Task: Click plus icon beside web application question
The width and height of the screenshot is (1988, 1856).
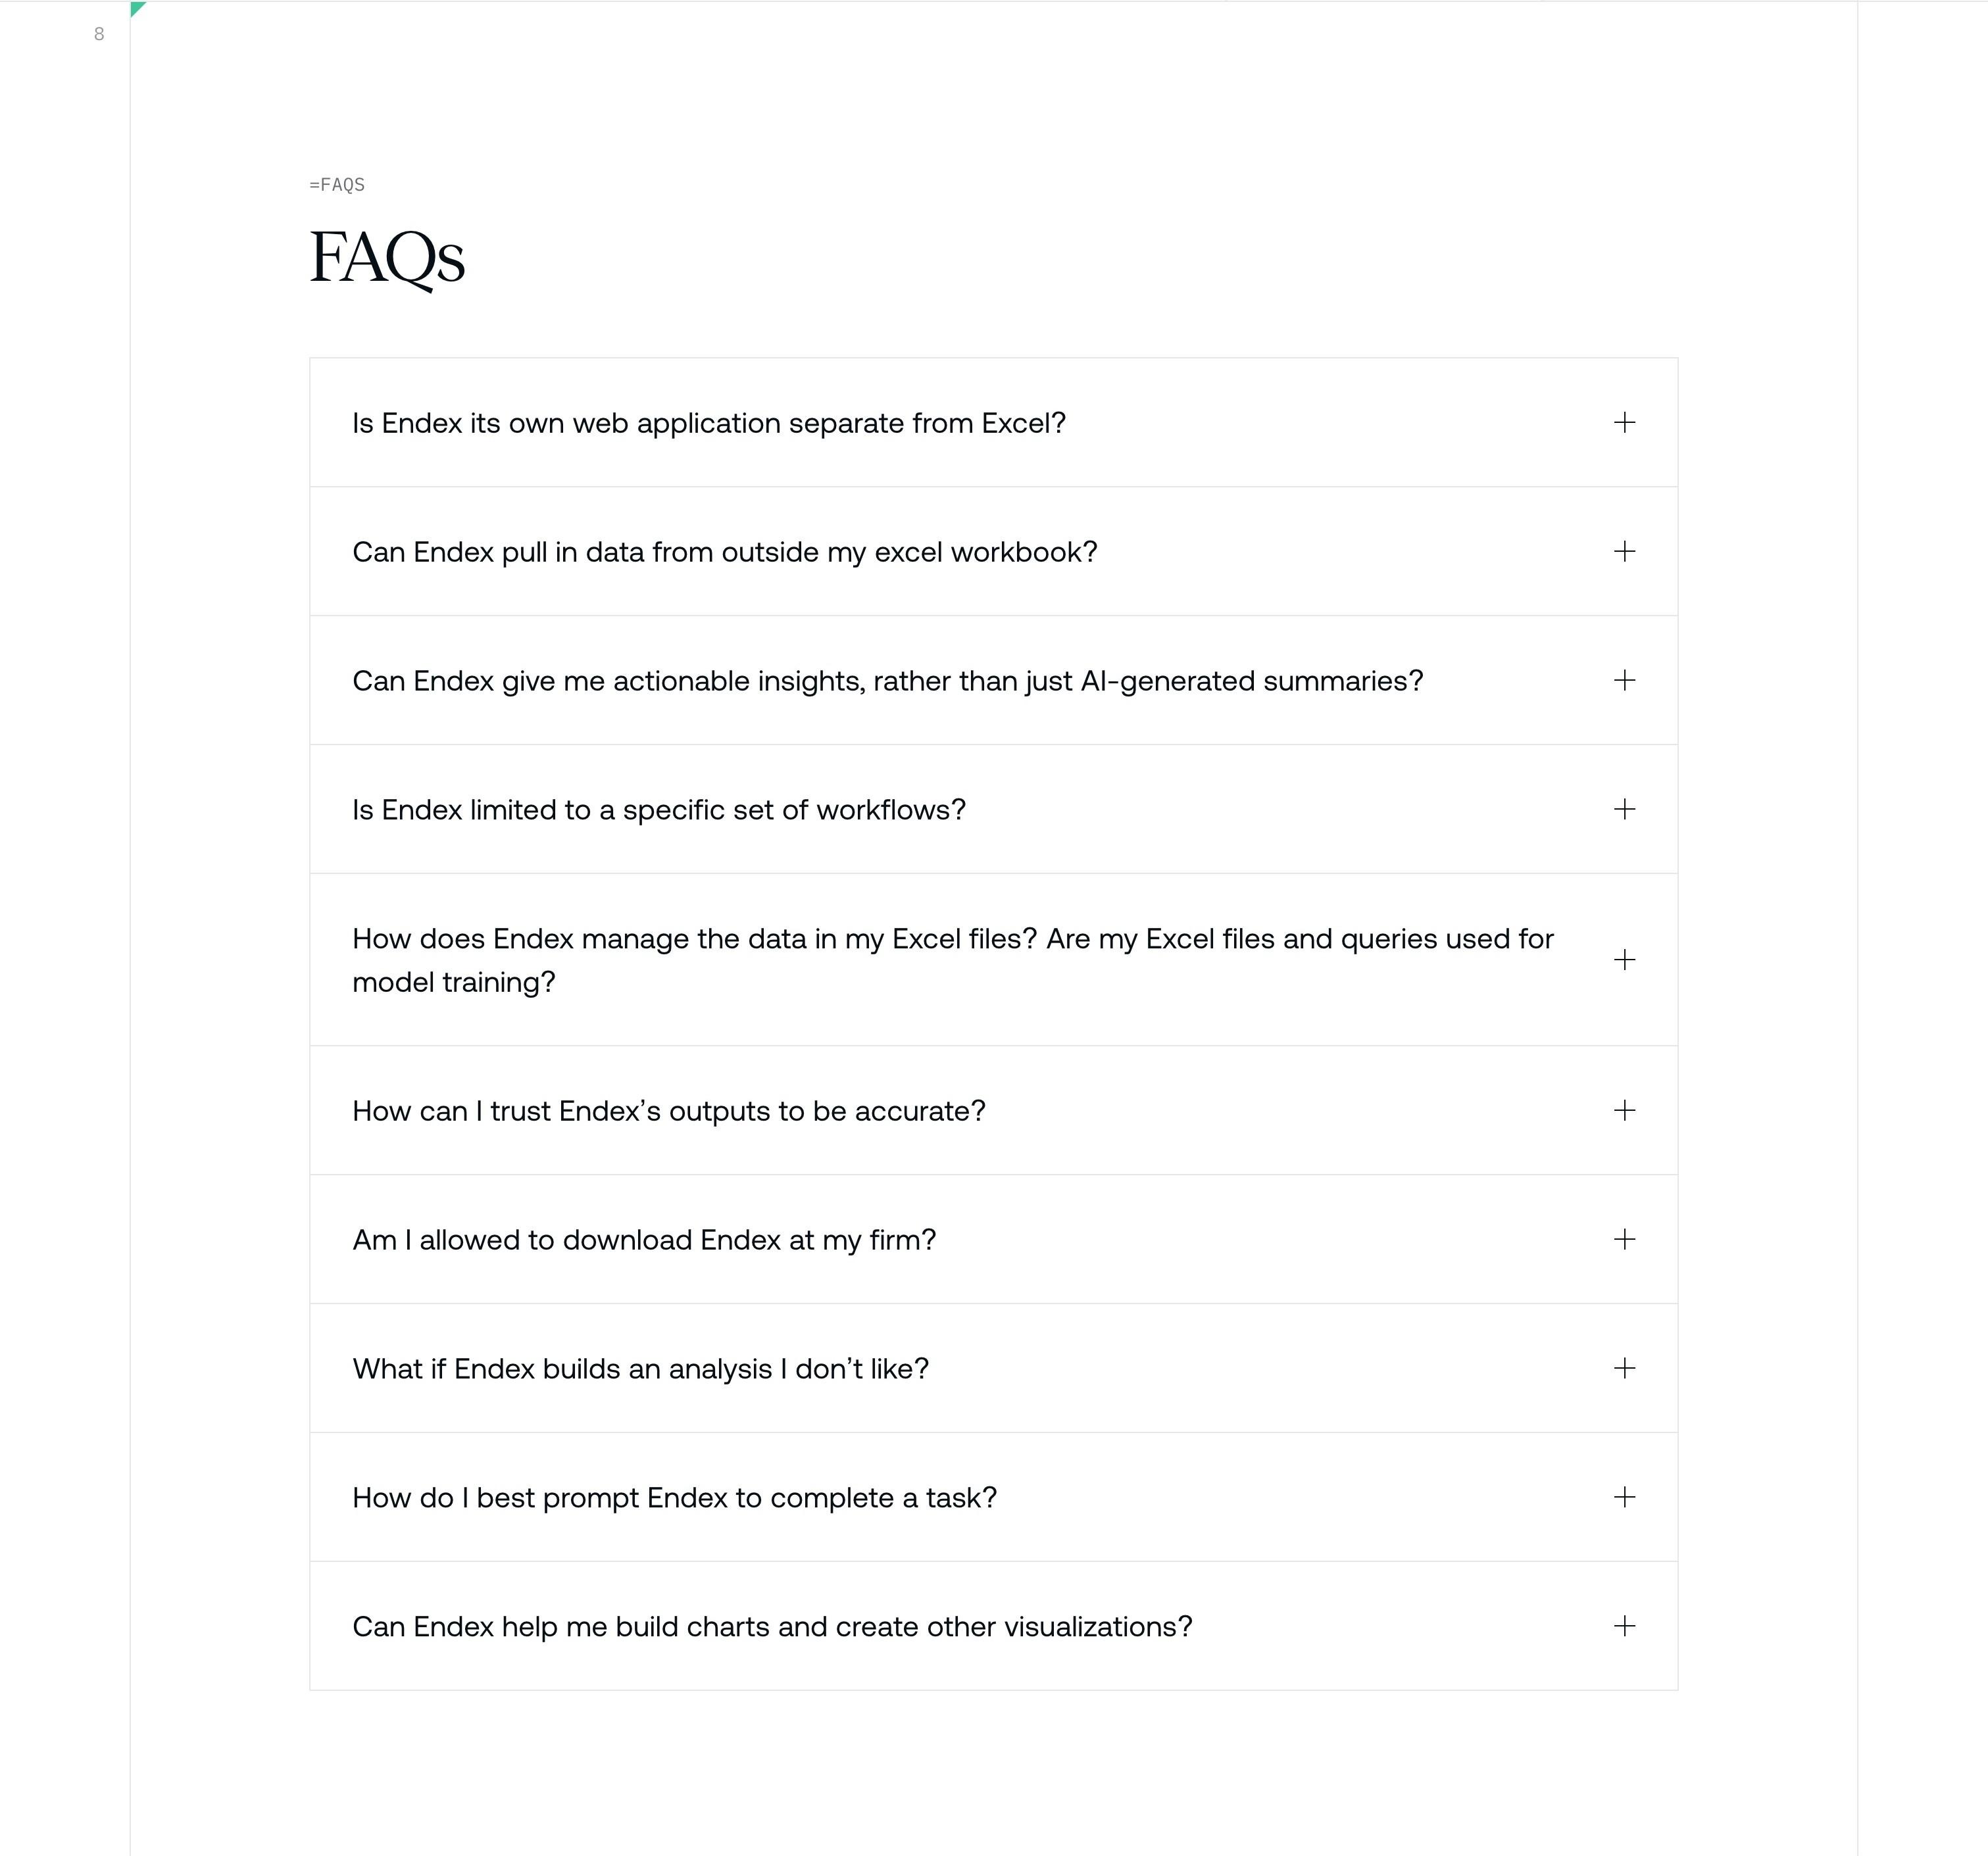Action: coord(1624,422)
